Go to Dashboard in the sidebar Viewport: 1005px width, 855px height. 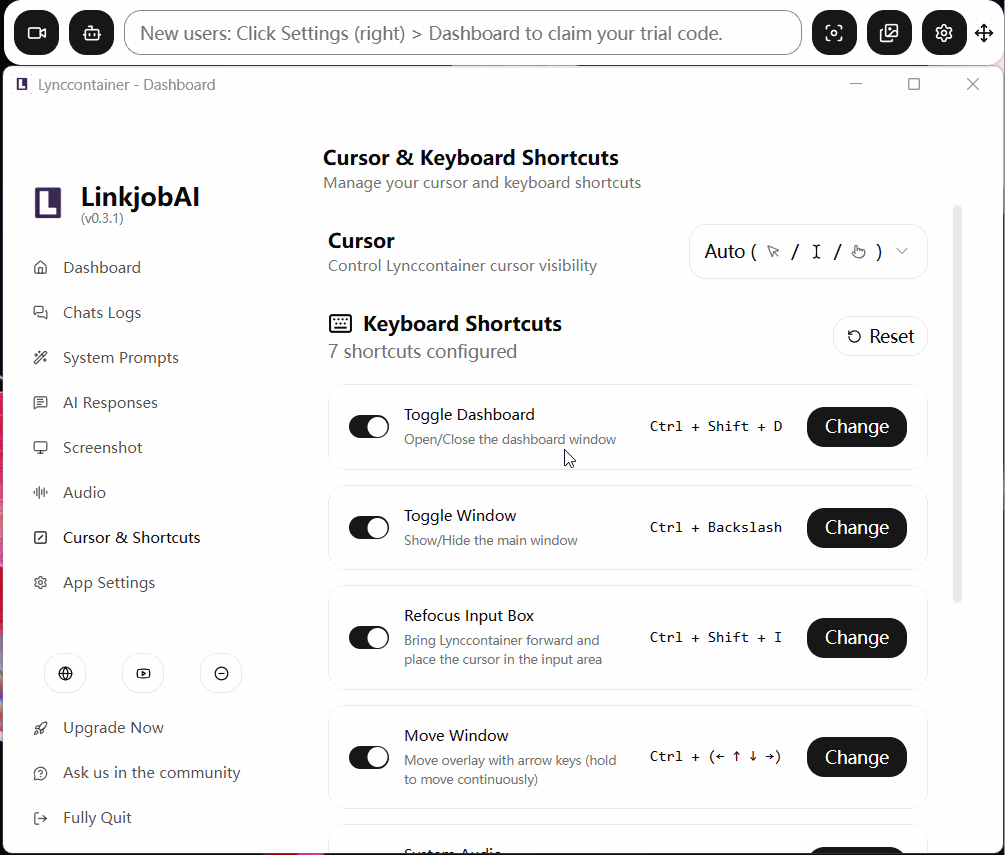coord(102,267)
